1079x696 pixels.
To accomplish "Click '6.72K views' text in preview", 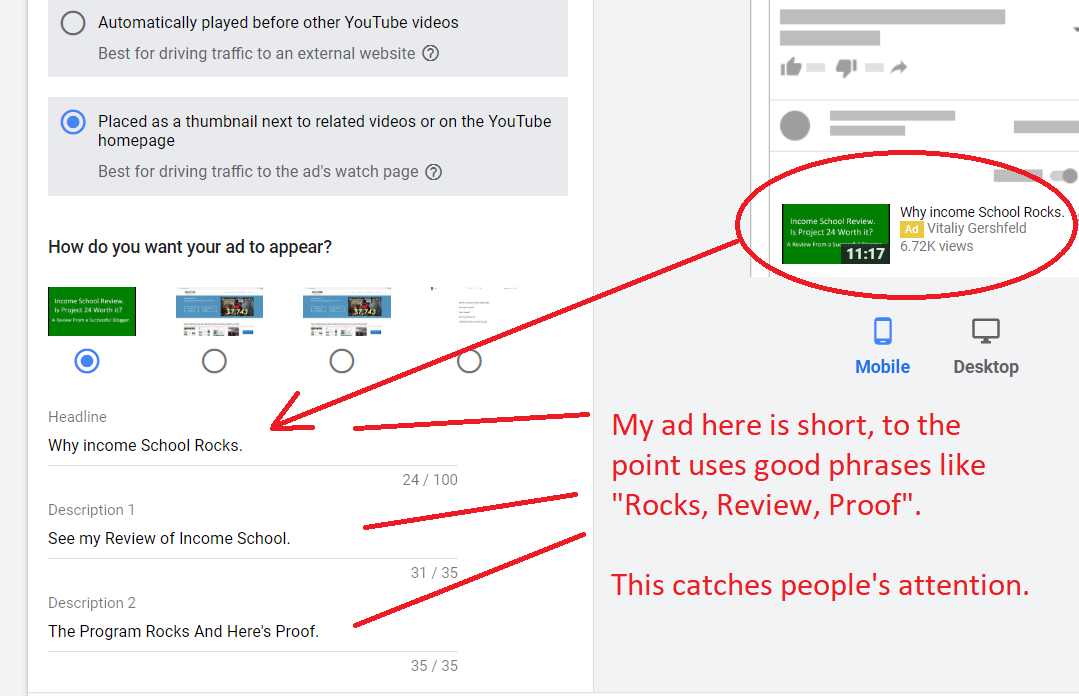I will [937, 246].
